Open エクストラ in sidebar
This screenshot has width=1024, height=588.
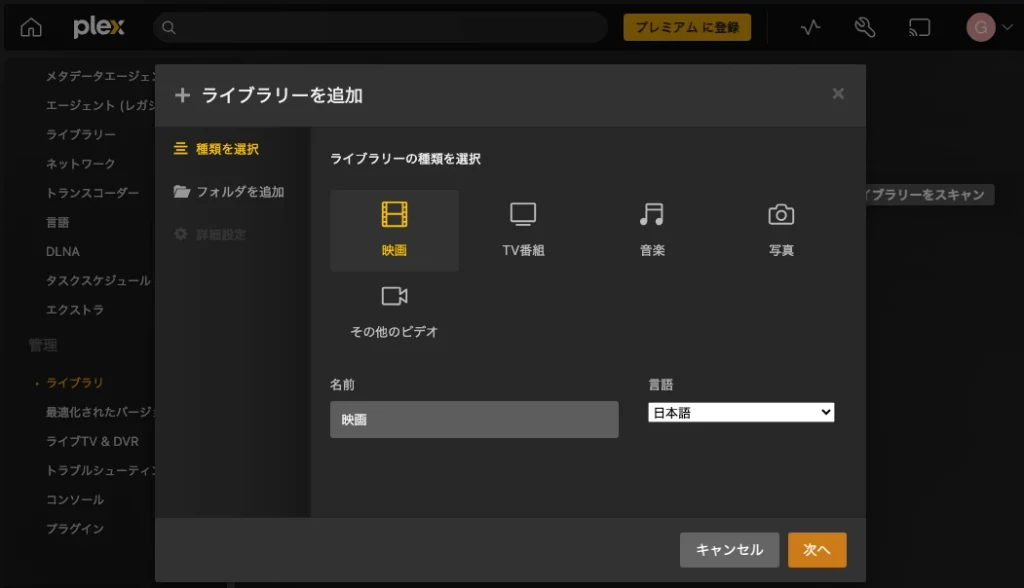tap(74, 310)
